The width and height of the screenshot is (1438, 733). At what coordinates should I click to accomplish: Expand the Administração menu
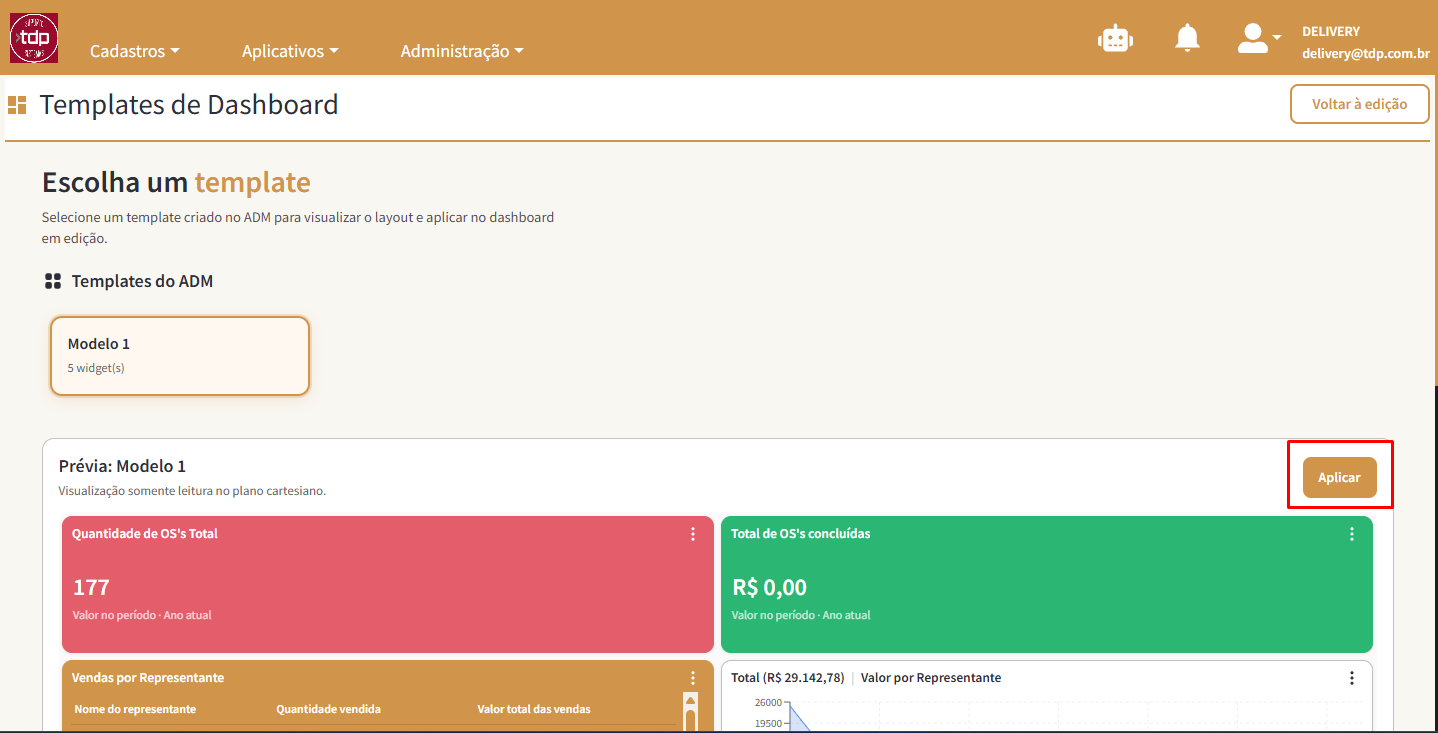click(462, 51)
